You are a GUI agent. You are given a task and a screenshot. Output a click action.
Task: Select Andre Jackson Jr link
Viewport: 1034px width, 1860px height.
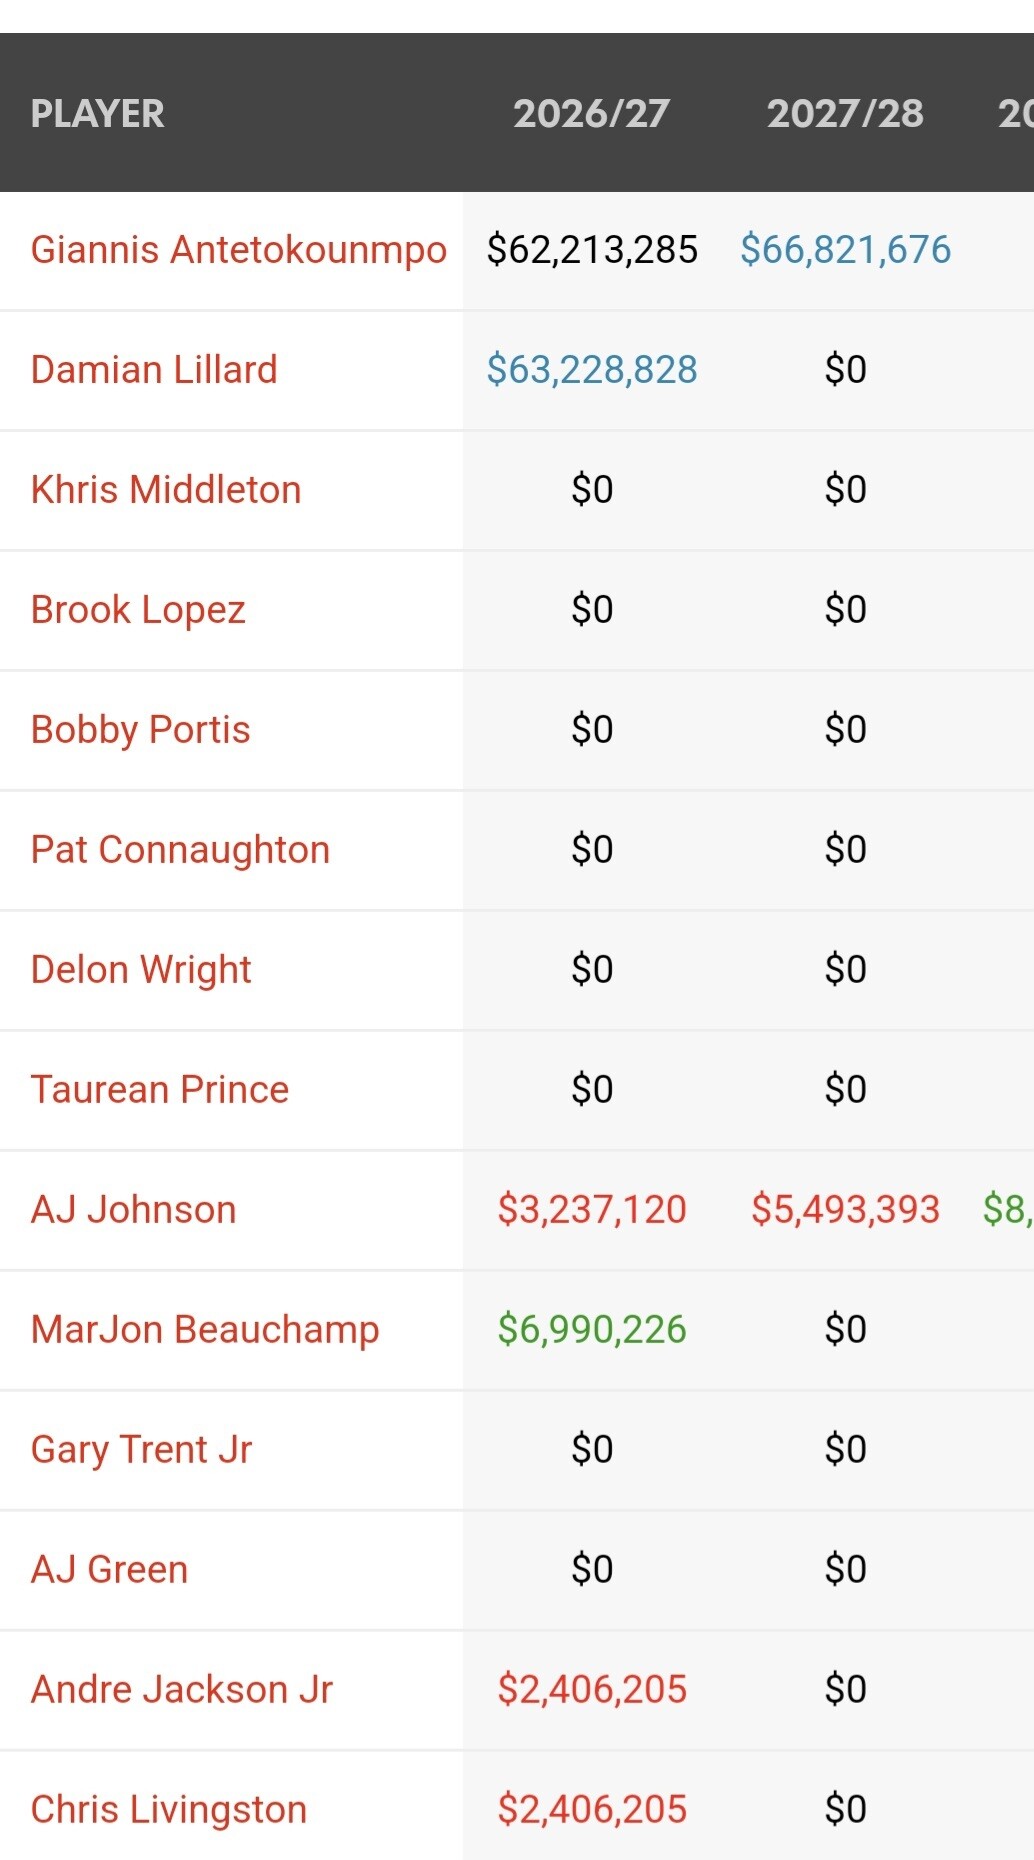[x=181, y=1690]
